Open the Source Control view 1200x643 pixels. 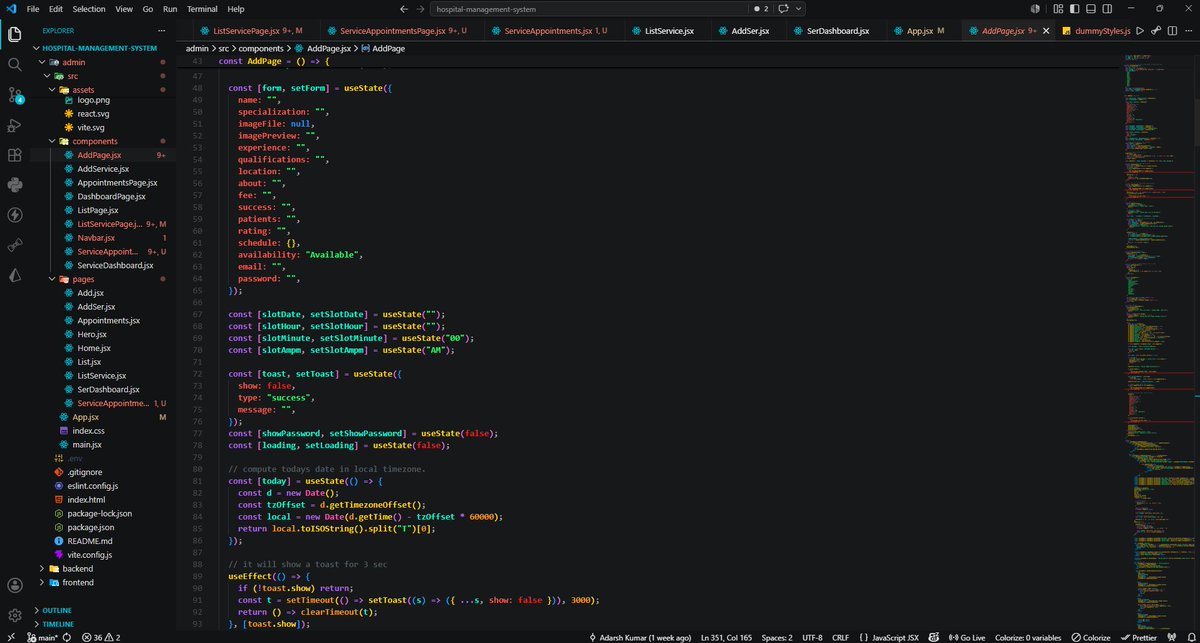click(15, 95)
